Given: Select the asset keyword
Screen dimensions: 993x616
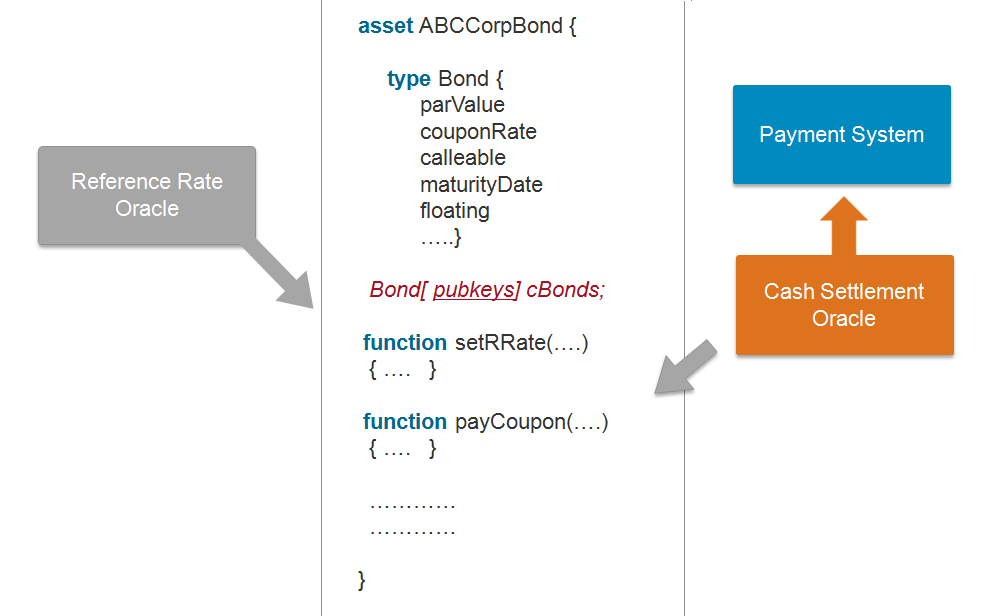Looking at the screenshot, I should coord(385,26).
